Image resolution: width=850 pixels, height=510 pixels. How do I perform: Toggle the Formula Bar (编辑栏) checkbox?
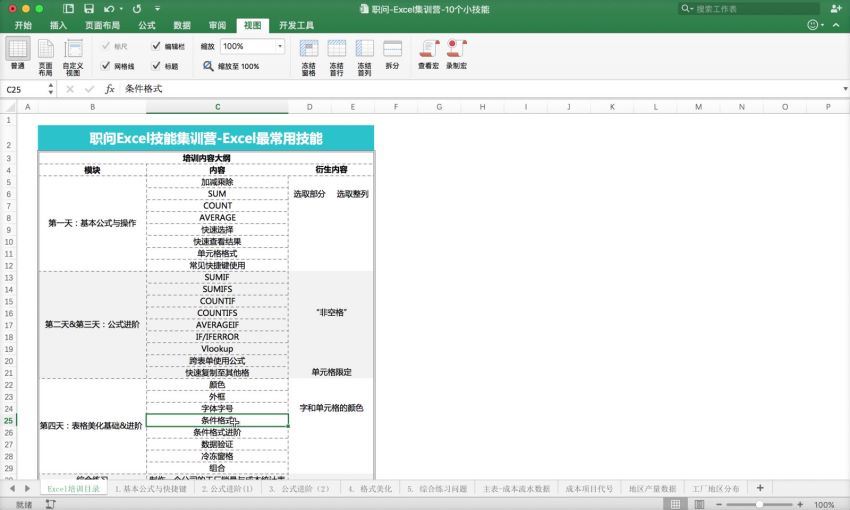[156, 46]
